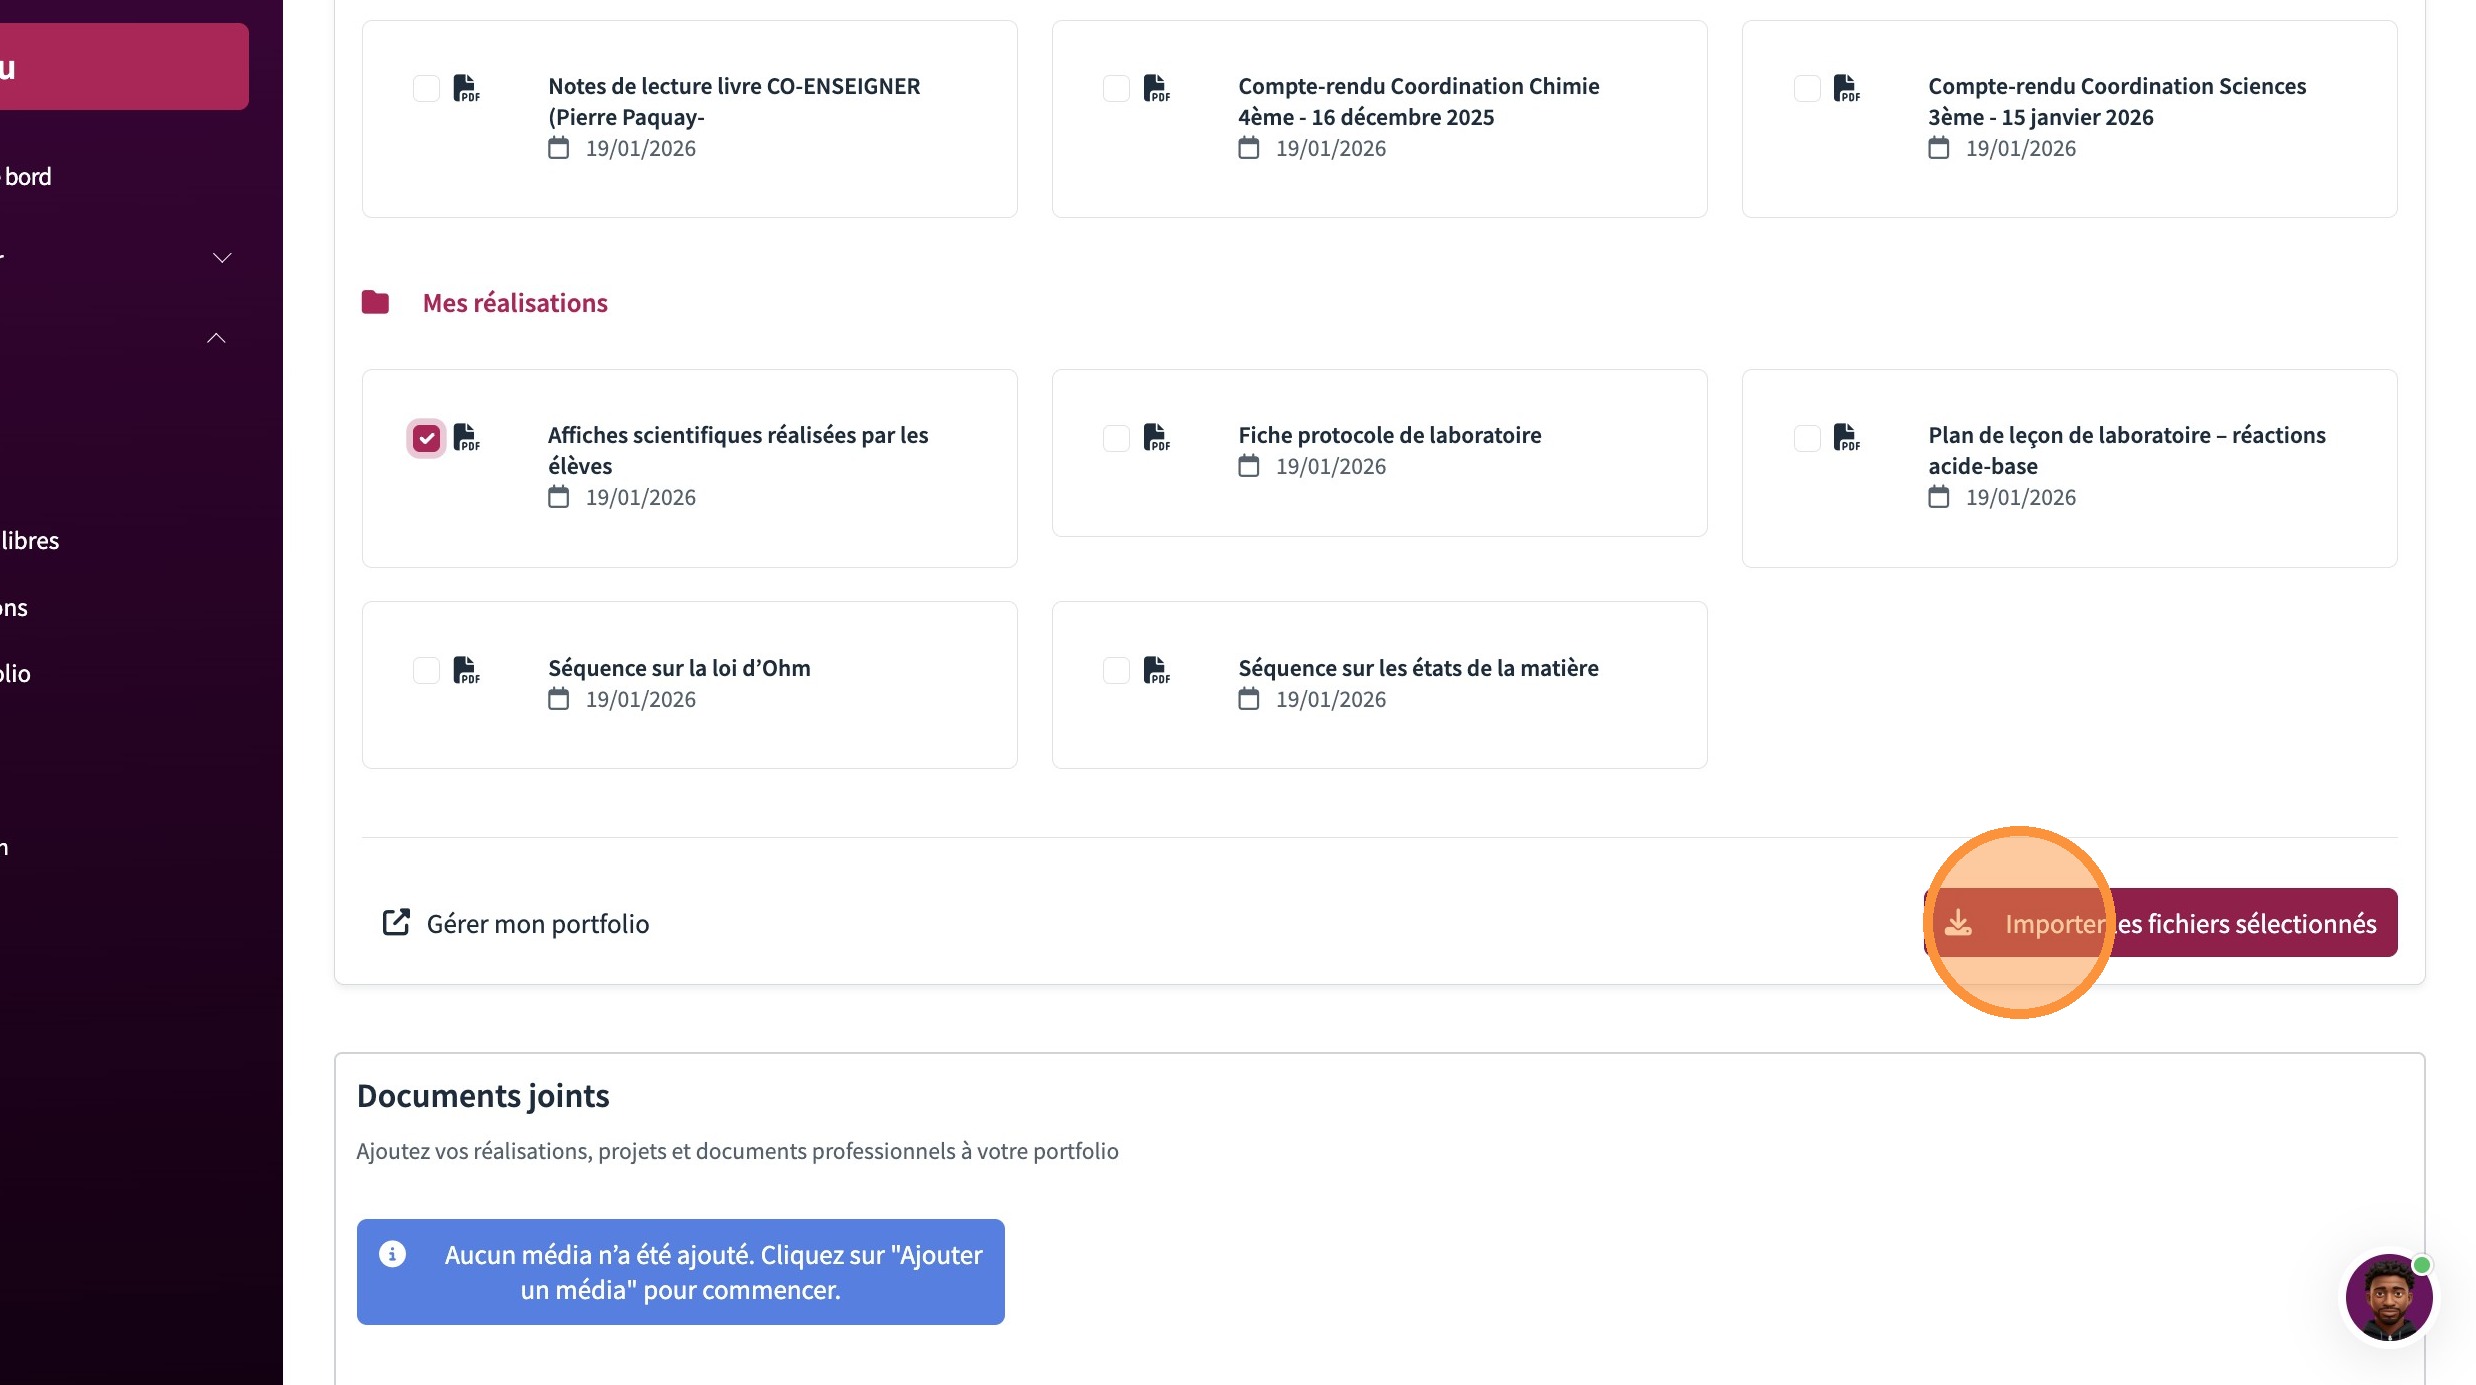Expand the sidebar section with the down chevron

click(x=222, y=258)
